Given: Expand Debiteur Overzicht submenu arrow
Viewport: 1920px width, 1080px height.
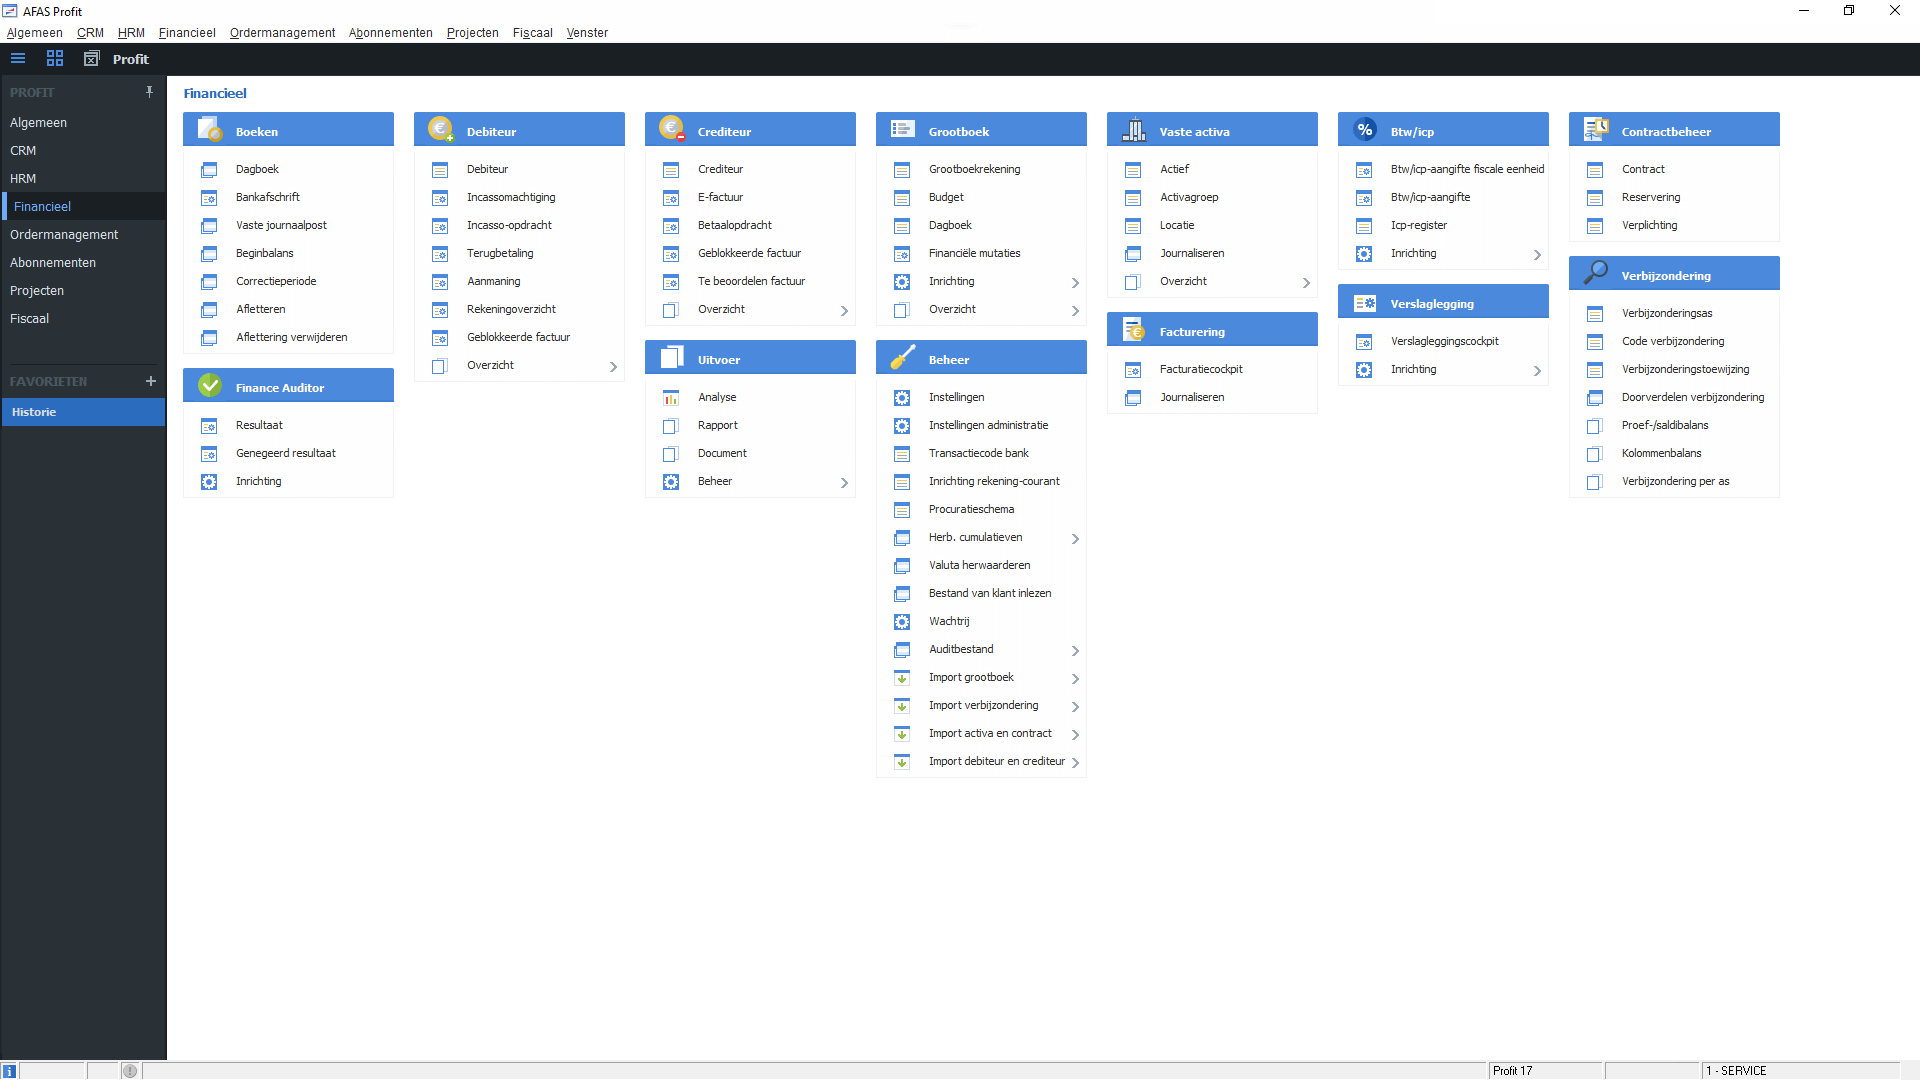Looking at the screenshot, I should click(x=613, y=366).
